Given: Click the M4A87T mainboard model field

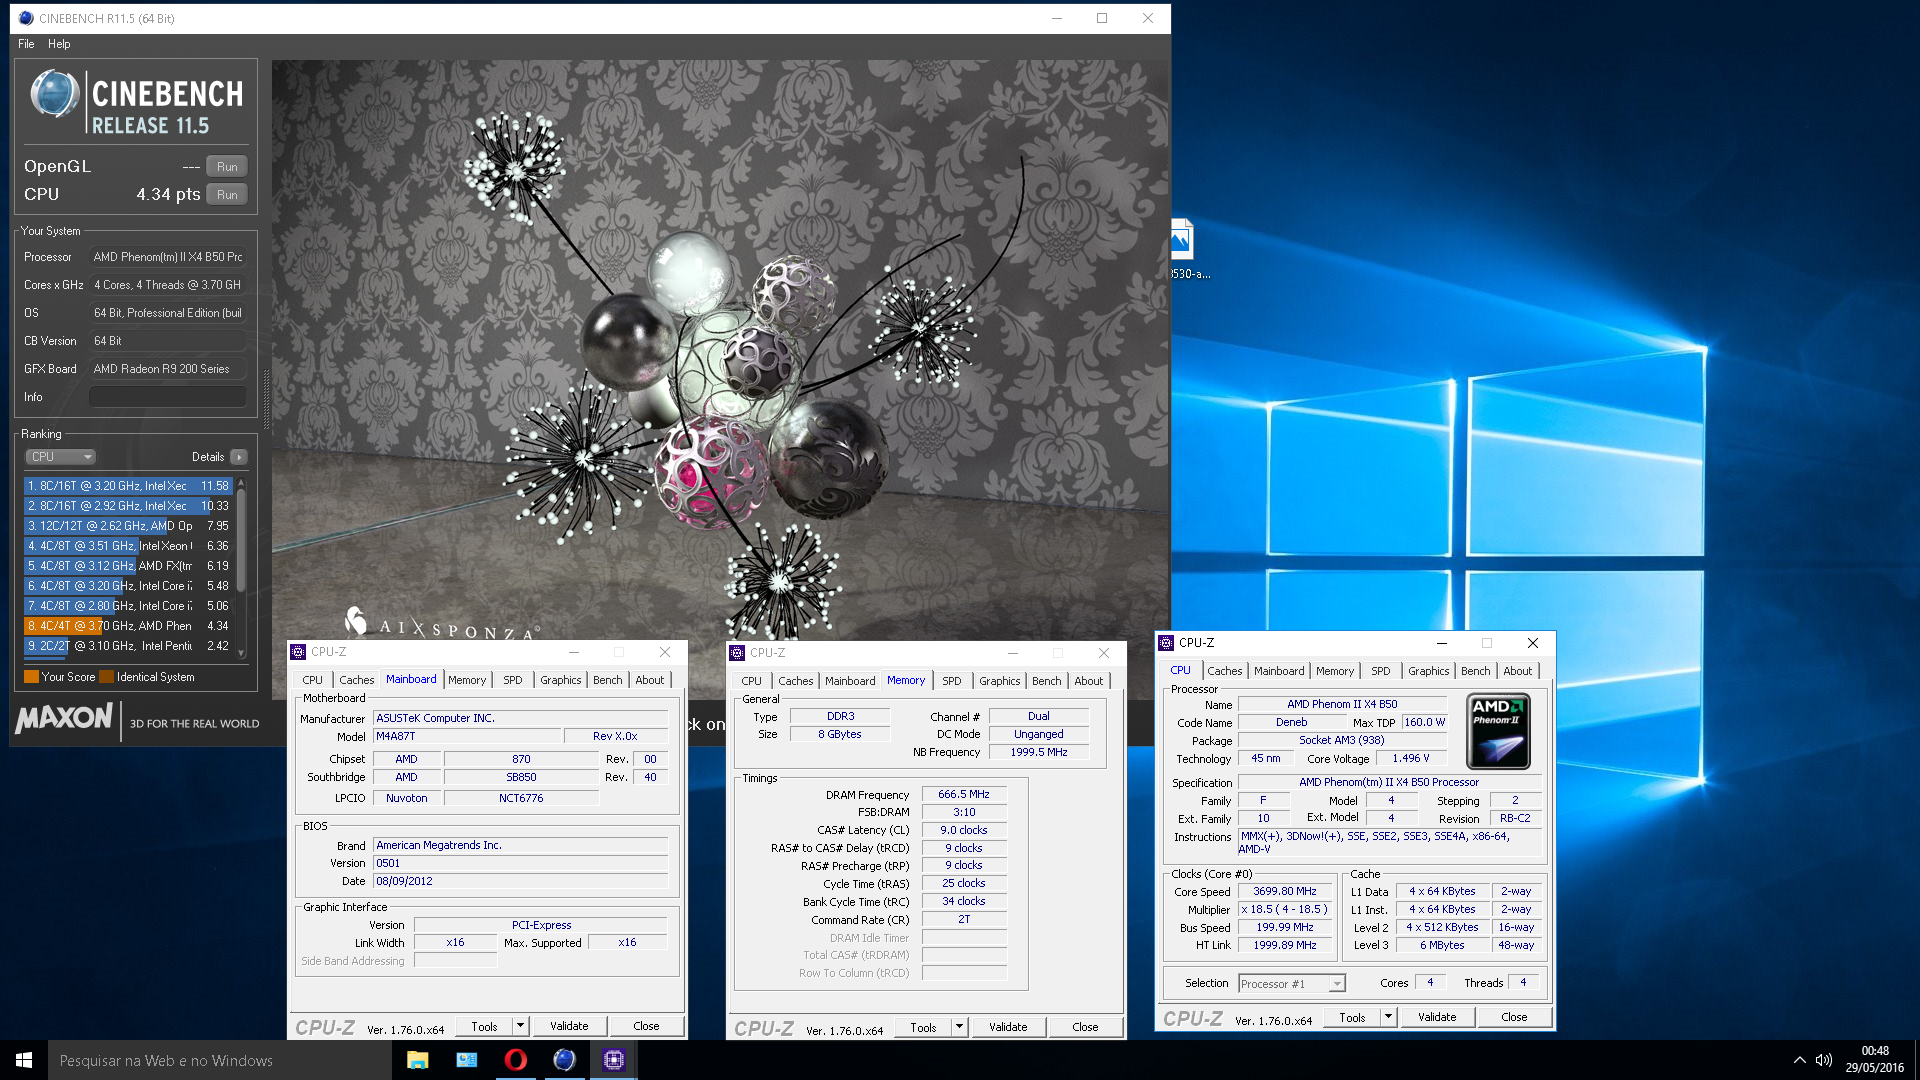Looking at the screenshot, I should click(466, 736).
